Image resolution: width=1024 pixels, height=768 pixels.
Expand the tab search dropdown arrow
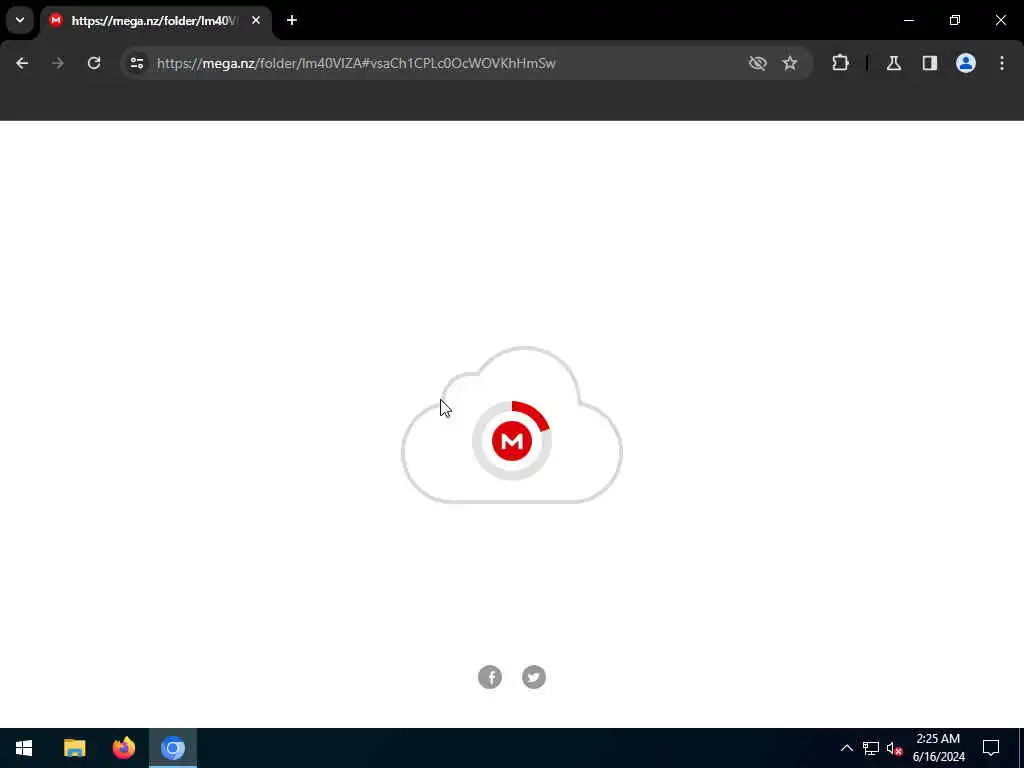coord(20,20)
